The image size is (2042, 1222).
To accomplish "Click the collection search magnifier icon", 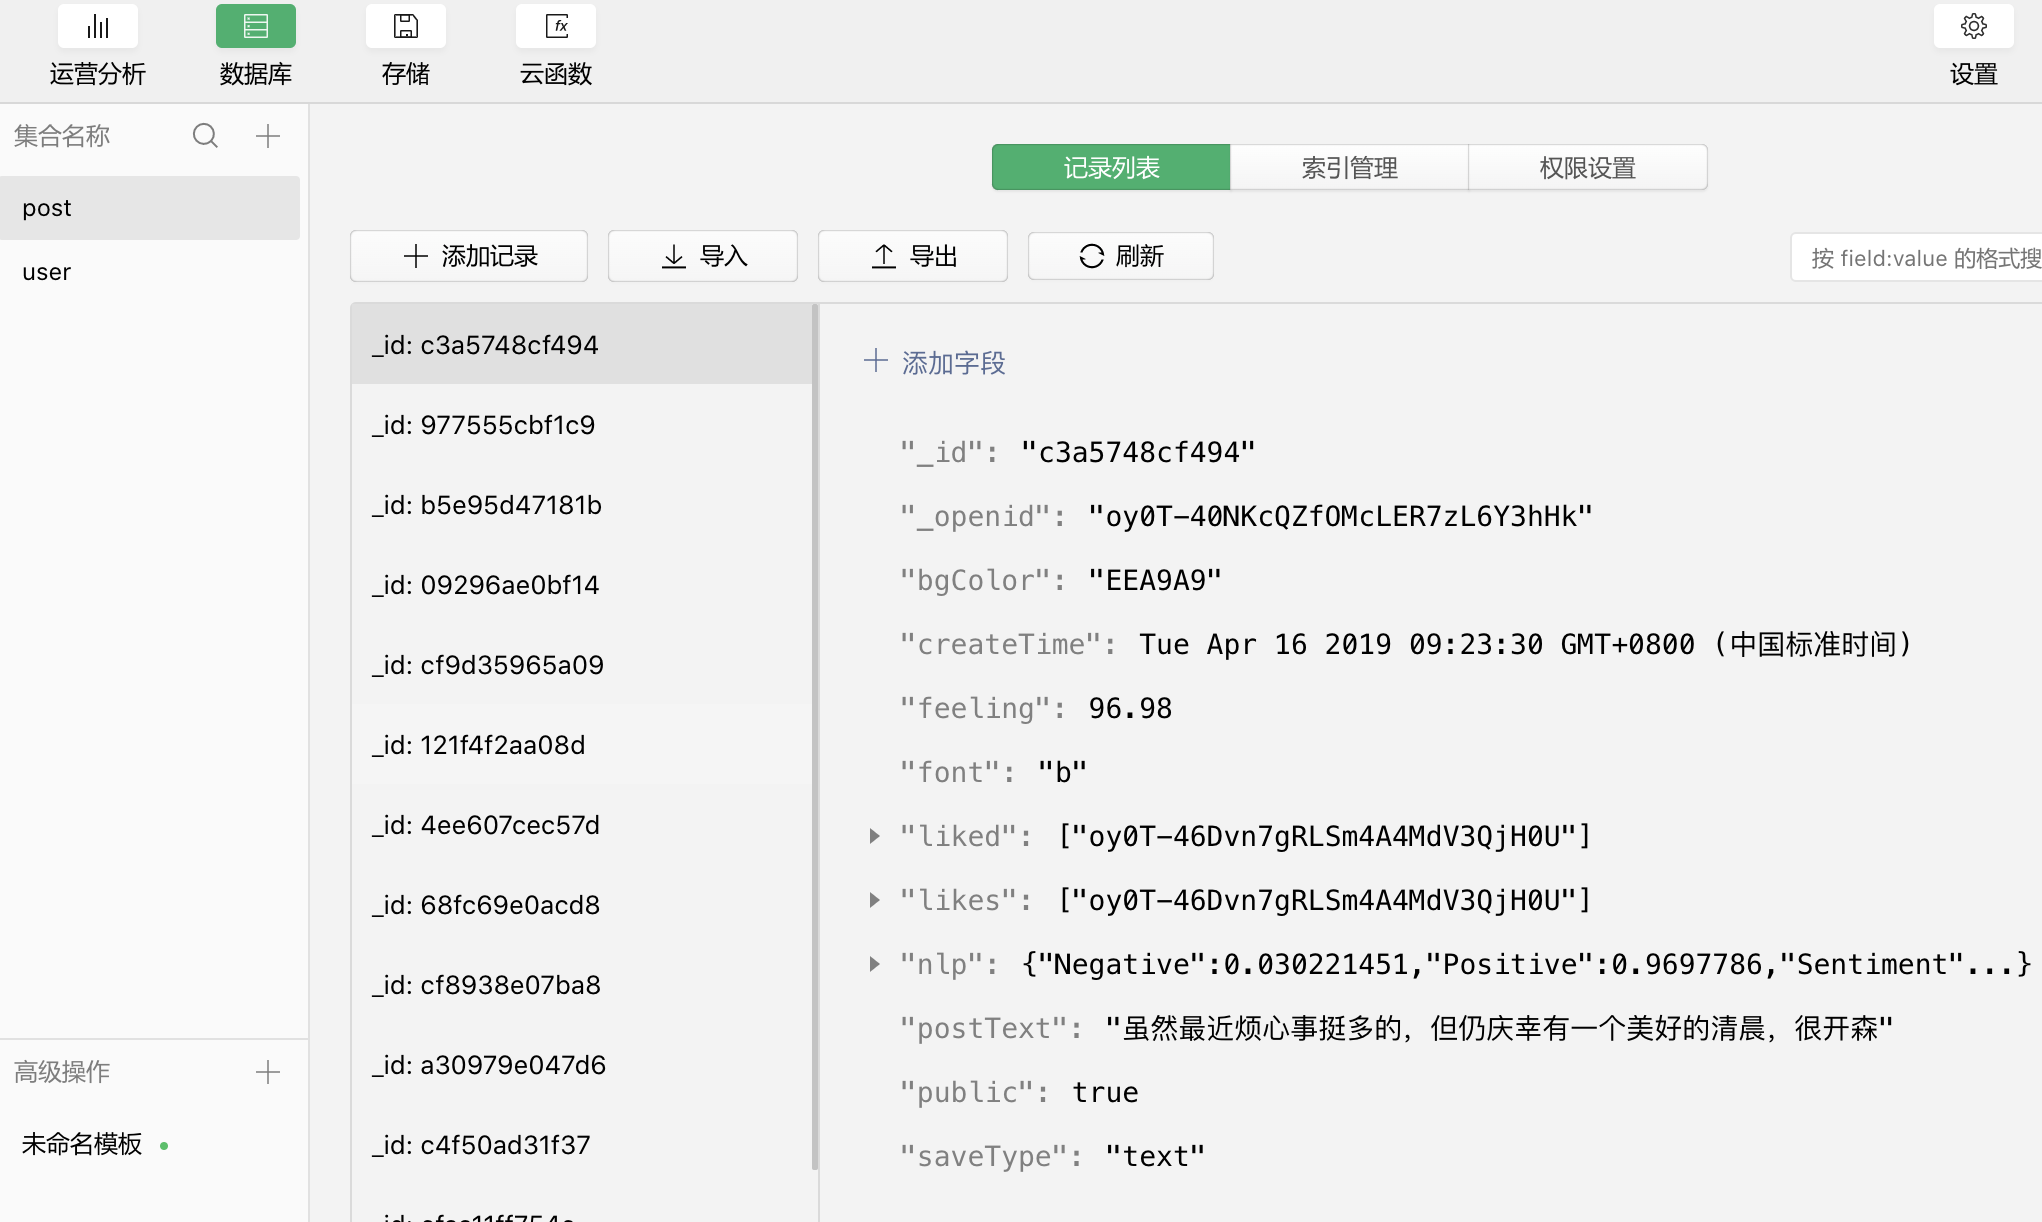I will 205,136.
